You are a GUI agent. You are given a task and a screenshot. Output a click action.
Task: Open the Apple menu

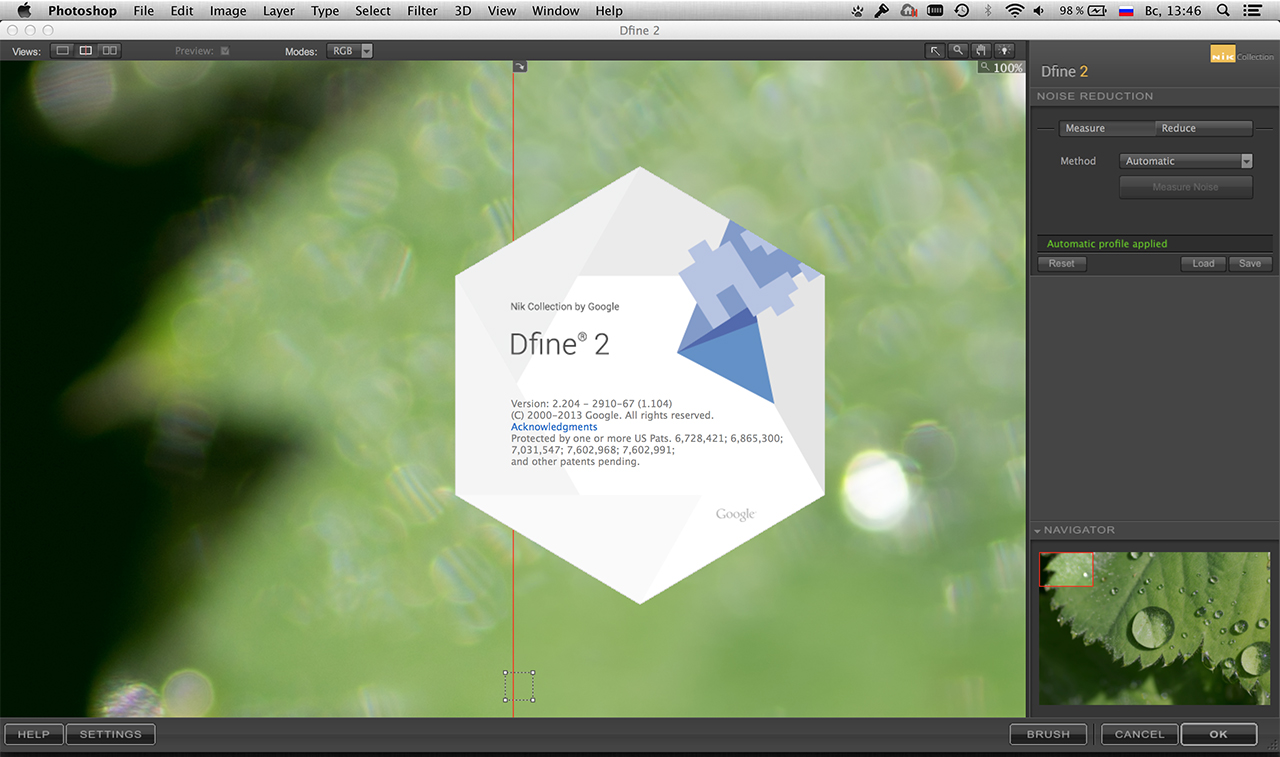24,11
